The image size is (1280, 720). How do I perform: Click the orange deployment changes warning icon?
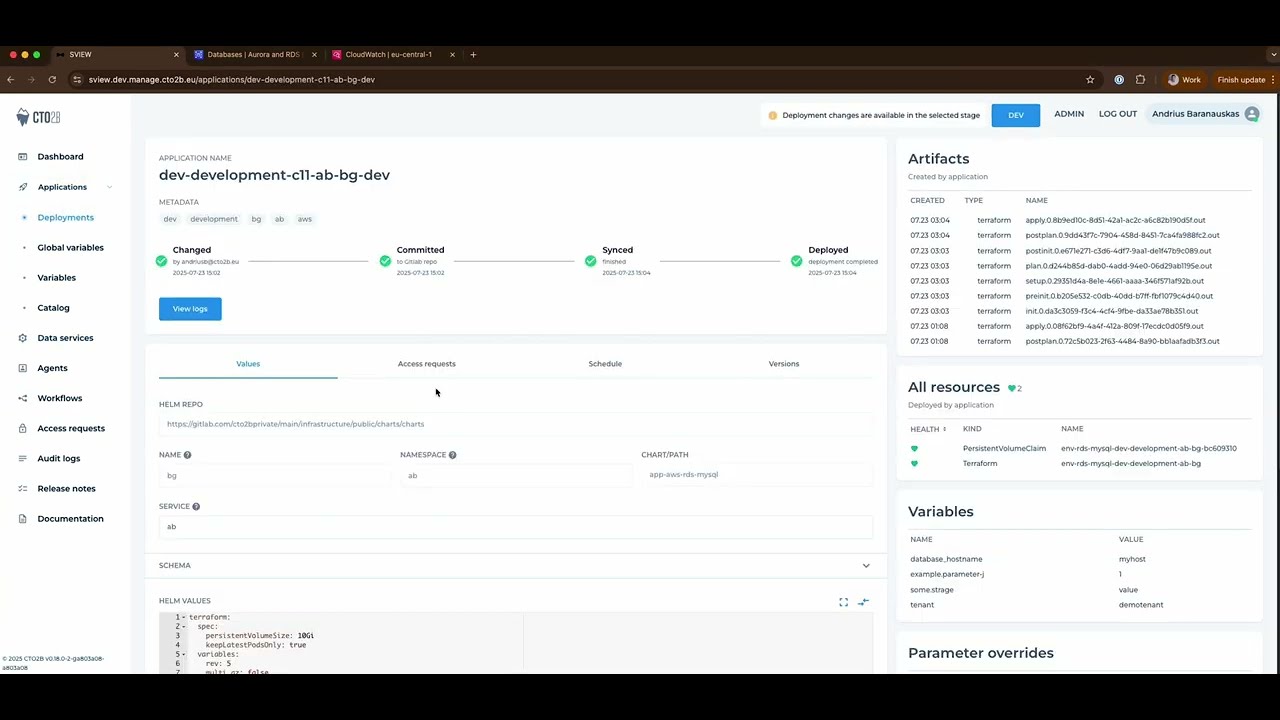click(x=772, y=116)
